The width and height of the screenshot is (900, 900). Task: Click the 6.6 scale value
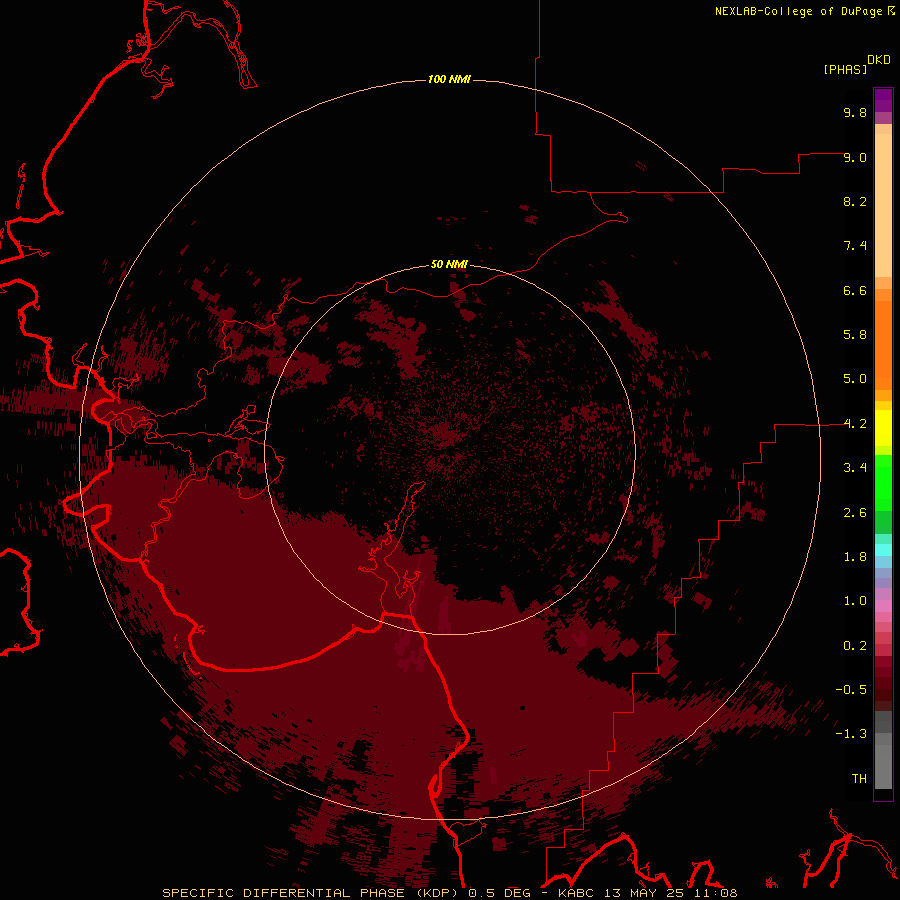tap(855, 290)
